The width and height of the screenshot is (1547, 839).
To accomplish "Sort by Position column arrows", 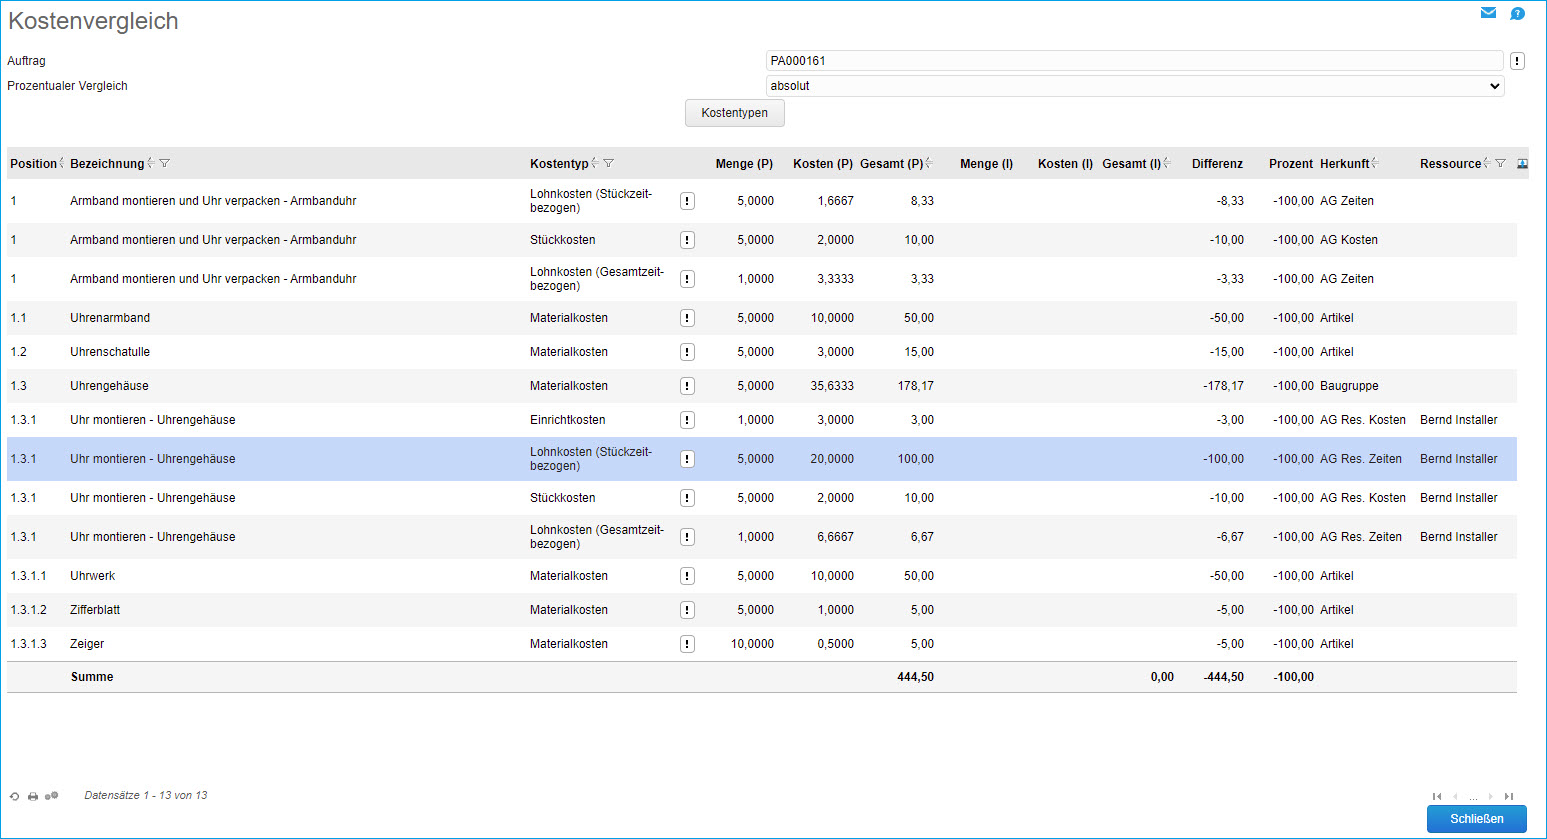I will (x=62, y=164).
